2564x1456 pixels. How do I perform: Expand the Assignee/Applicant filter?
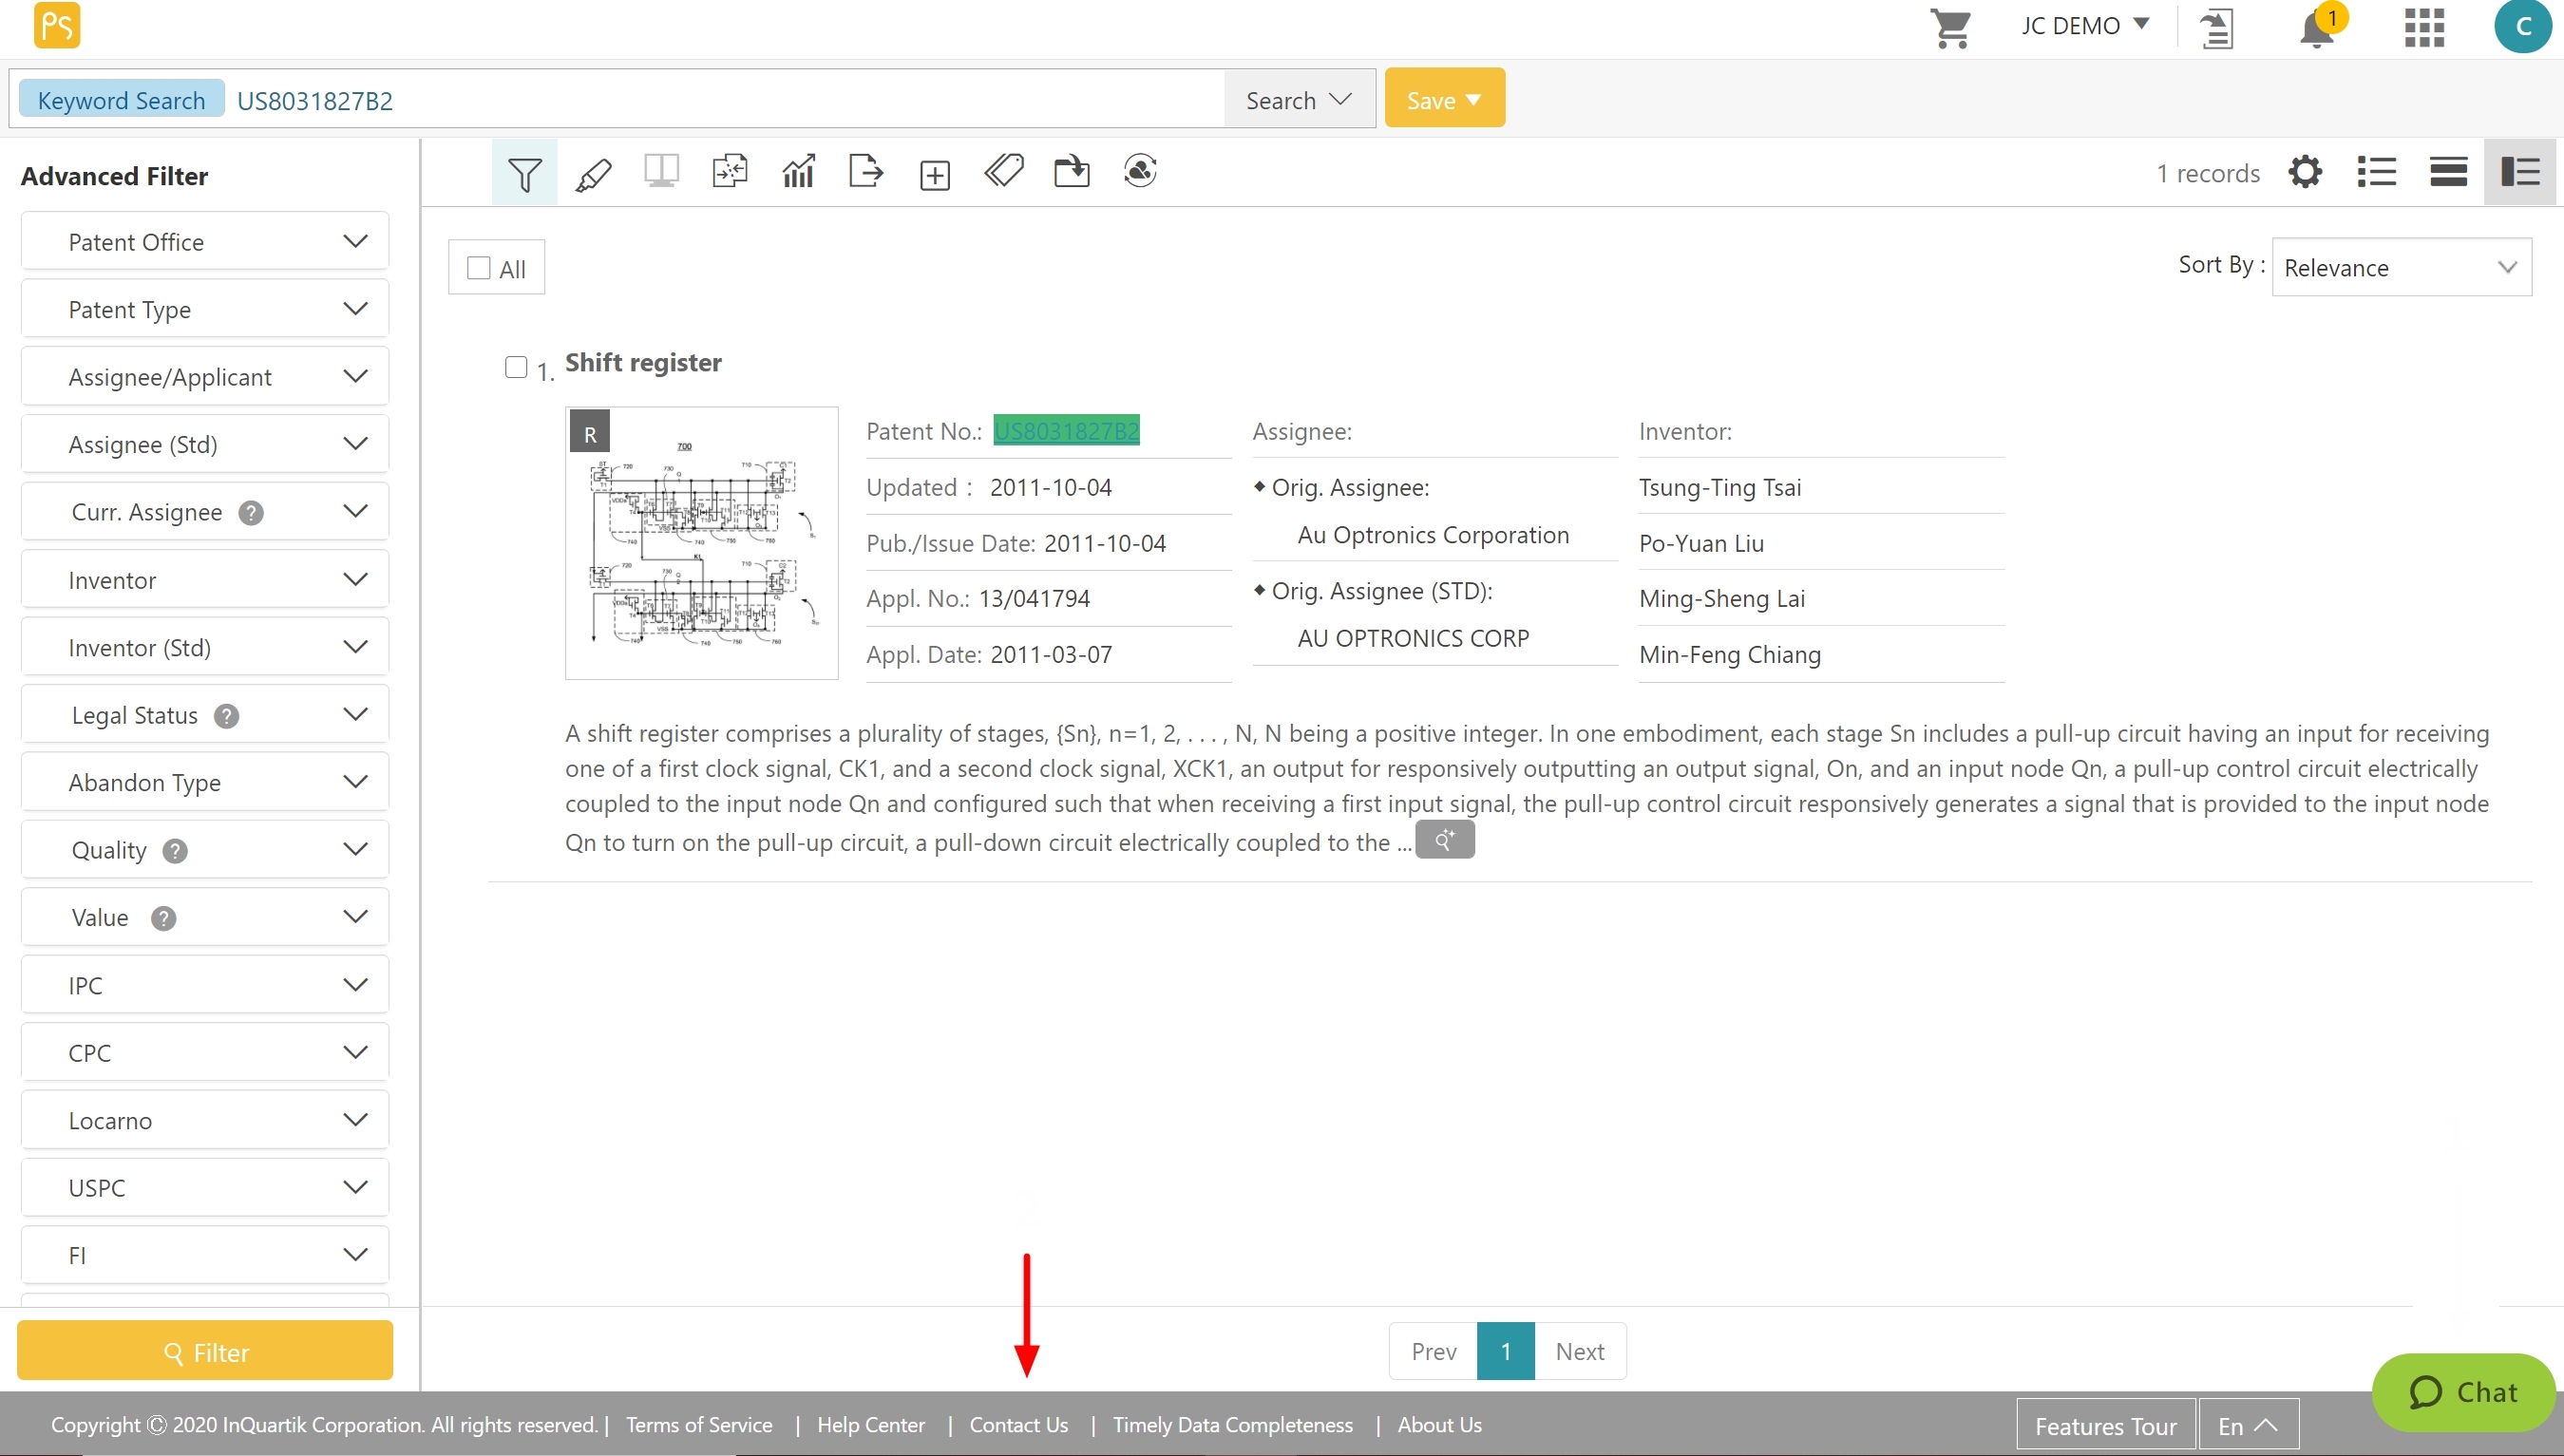point(205,376)
